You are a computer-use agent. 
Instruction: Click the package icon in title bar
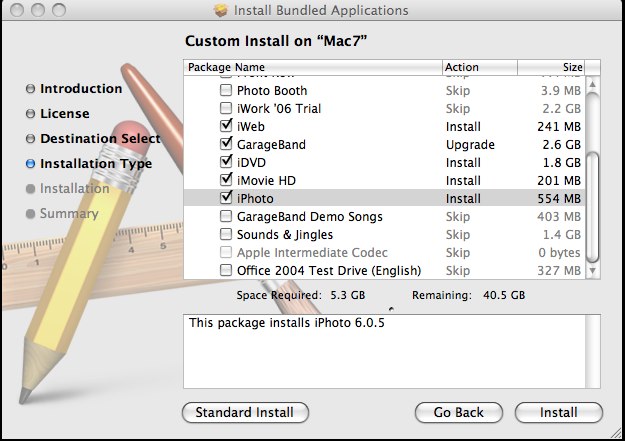tap(220, 10)
